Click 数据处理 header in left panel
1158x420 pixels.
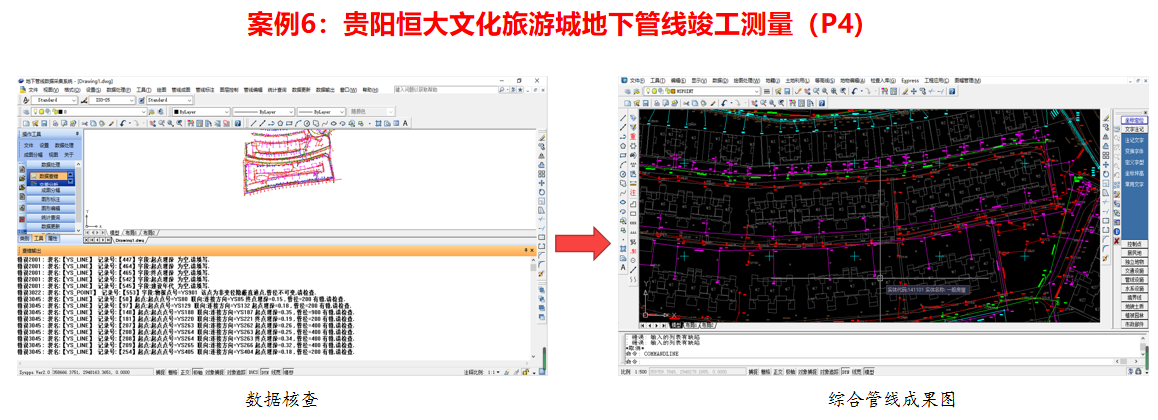[51, 165]
